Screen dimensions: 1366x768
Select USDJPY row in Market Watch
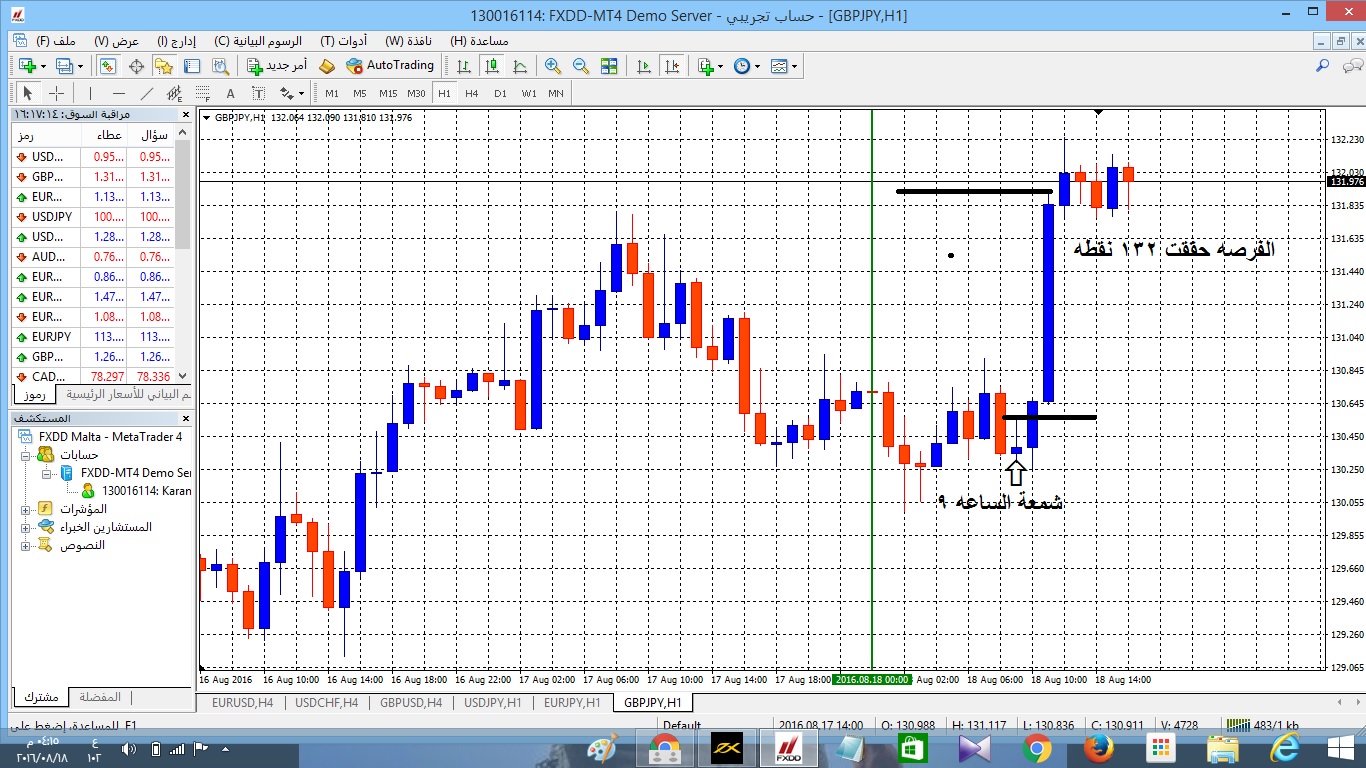93,217
